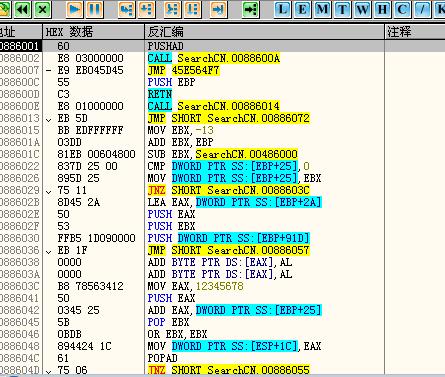Select the LEA EAX,[EBP+2A] instruction
Screen dimensions: 445x377
pos(235,202)
